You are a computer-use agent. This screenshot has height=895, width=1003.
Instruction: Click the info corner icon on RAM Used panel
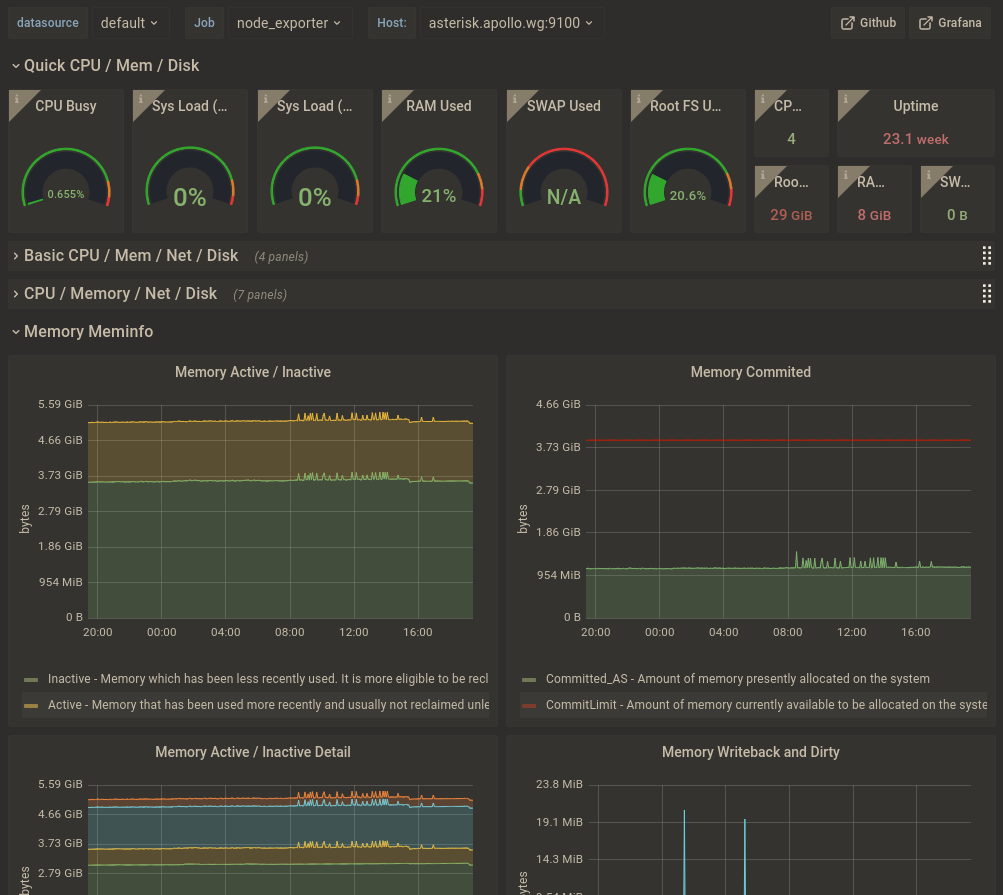coord(390,99)
